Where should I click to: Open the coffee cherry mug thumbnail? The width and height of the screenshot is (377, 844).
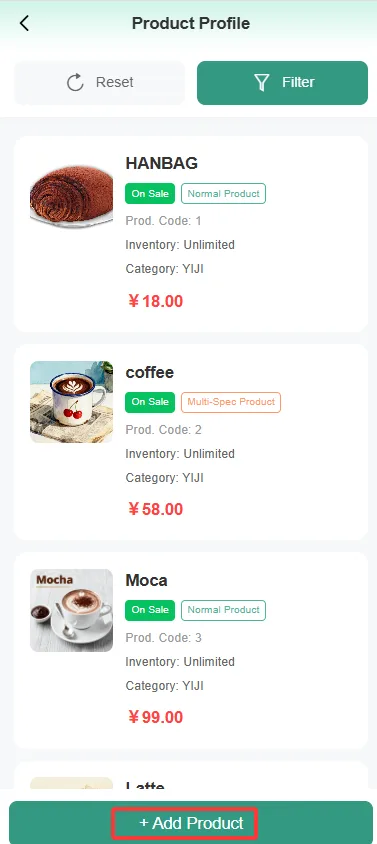coord(72,402)
